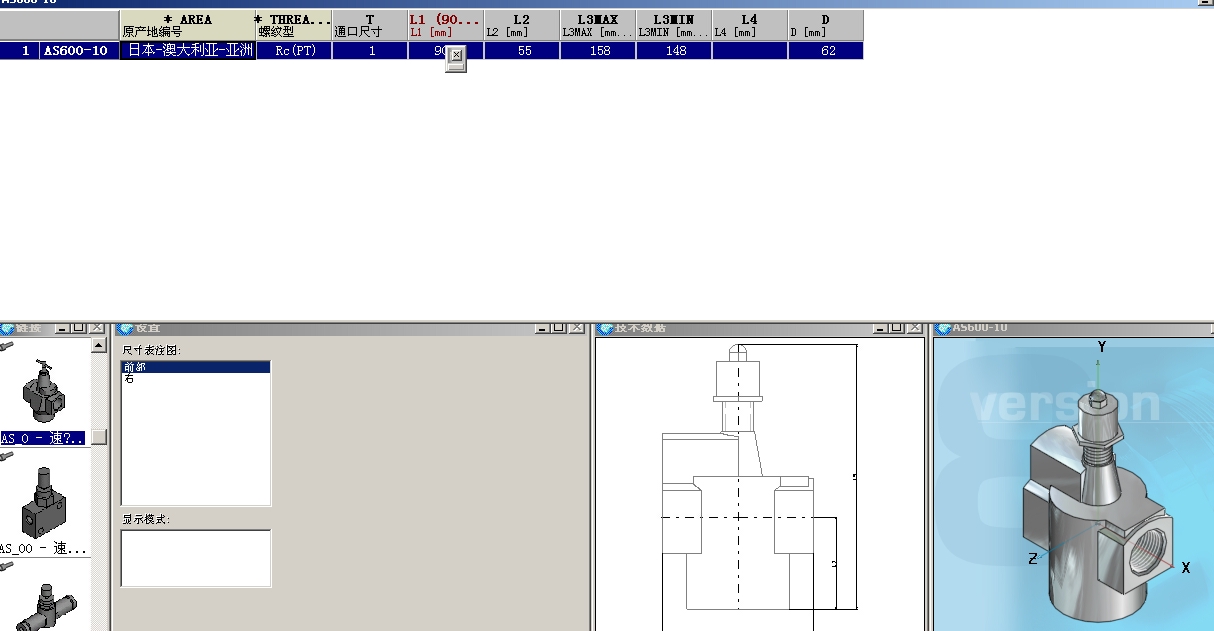Maximize the settings (设置) panel

(558, 328)
